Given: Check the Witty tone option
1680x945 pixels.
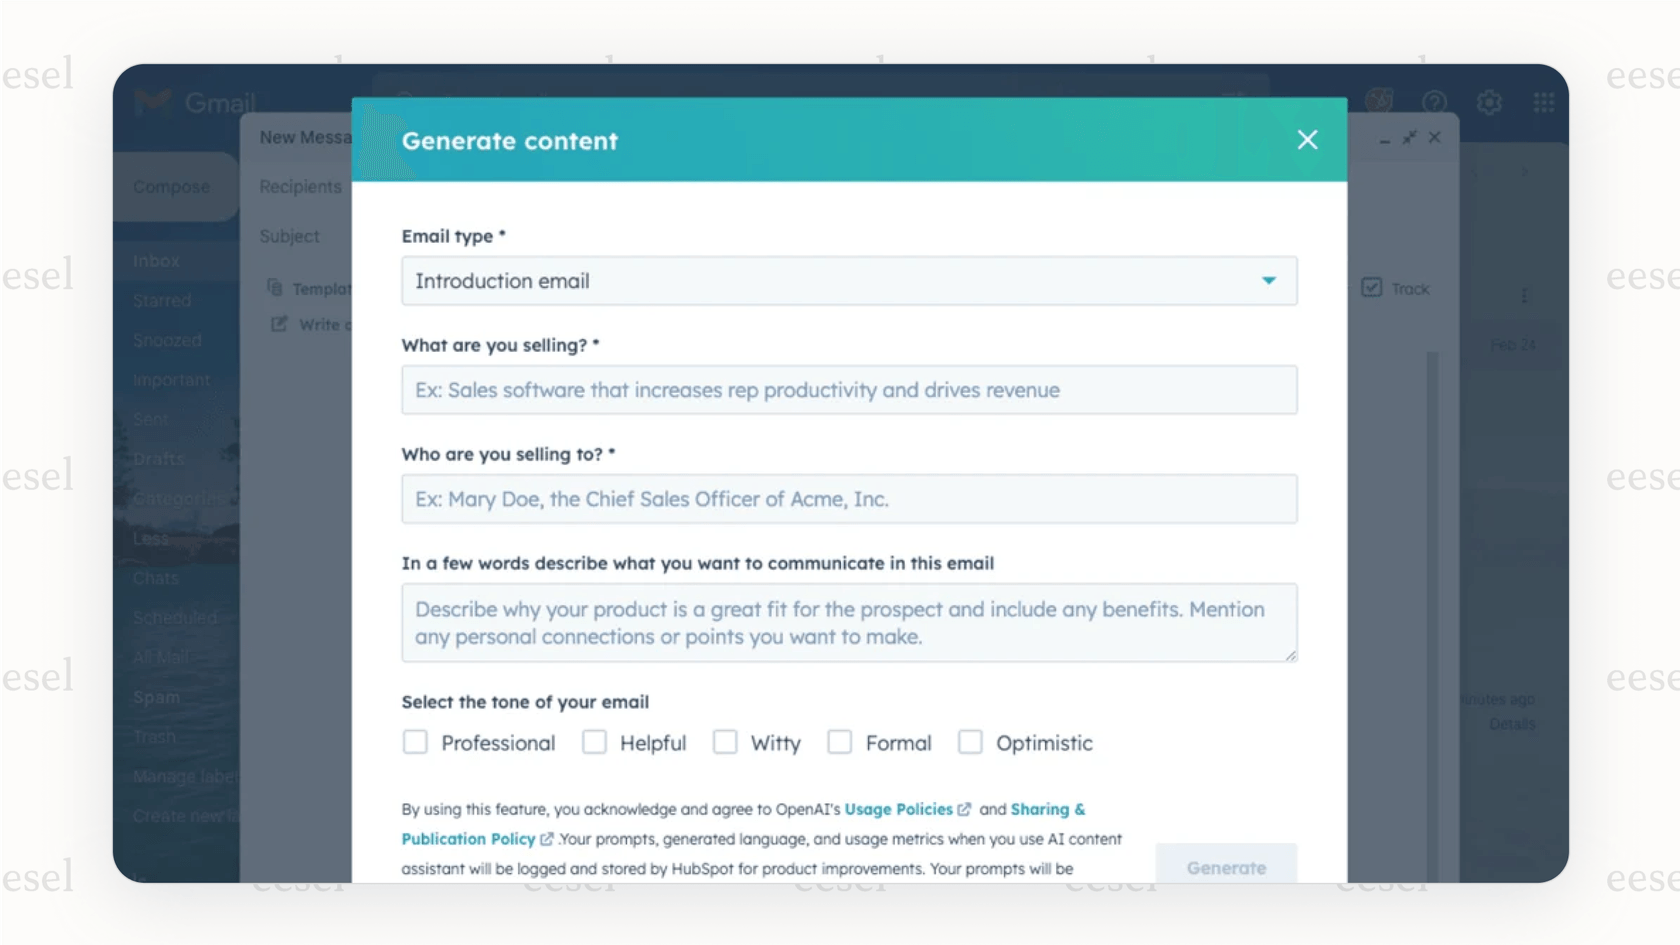Looking at the screenshot, I should tap(725, 742).
